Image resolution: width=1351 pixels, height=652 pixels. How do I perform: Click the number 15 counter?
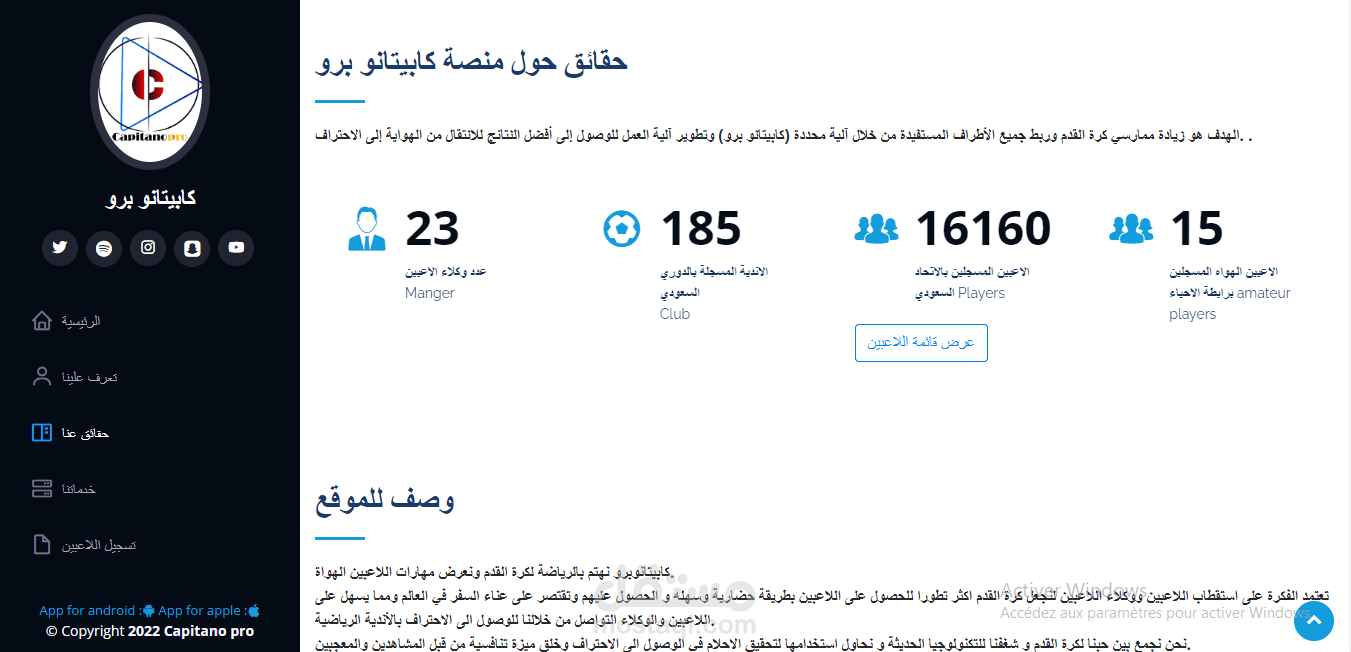click(1196, 229)
